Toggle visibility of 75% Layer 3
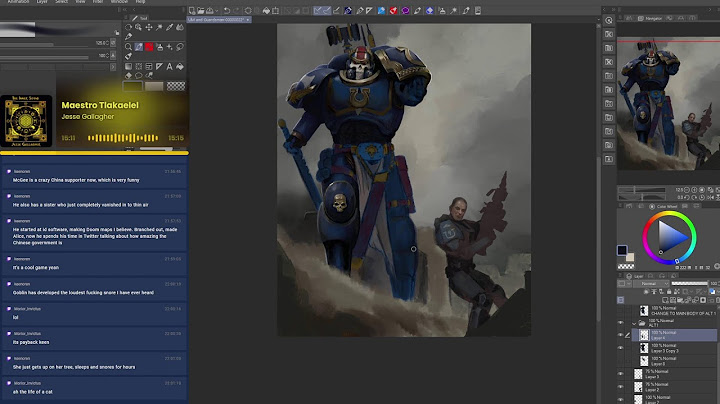720x404 pixels. (620, 374)
